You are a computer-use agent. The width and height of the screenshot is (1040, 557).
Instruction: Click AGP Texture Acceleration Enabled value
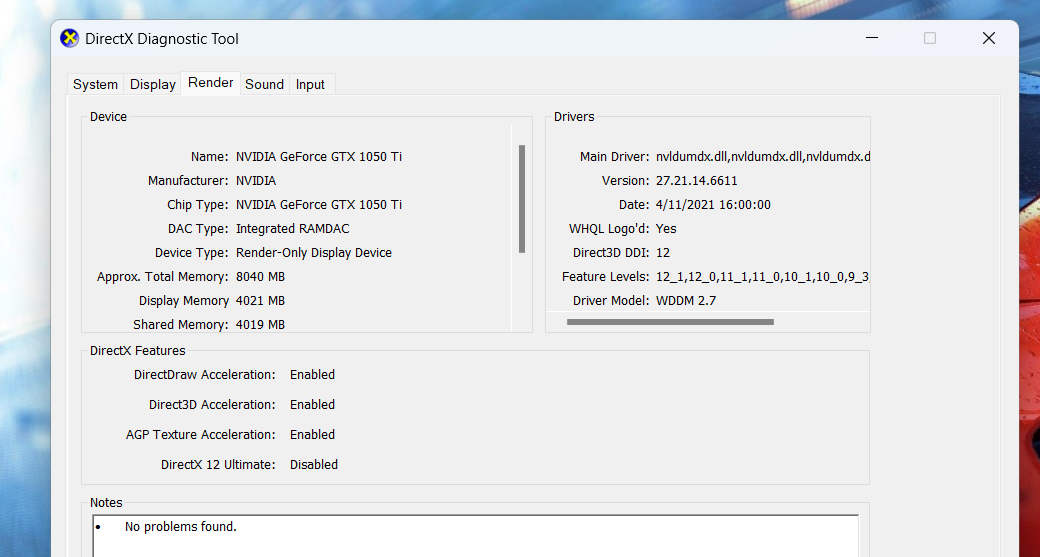click(x=312, y=434)
